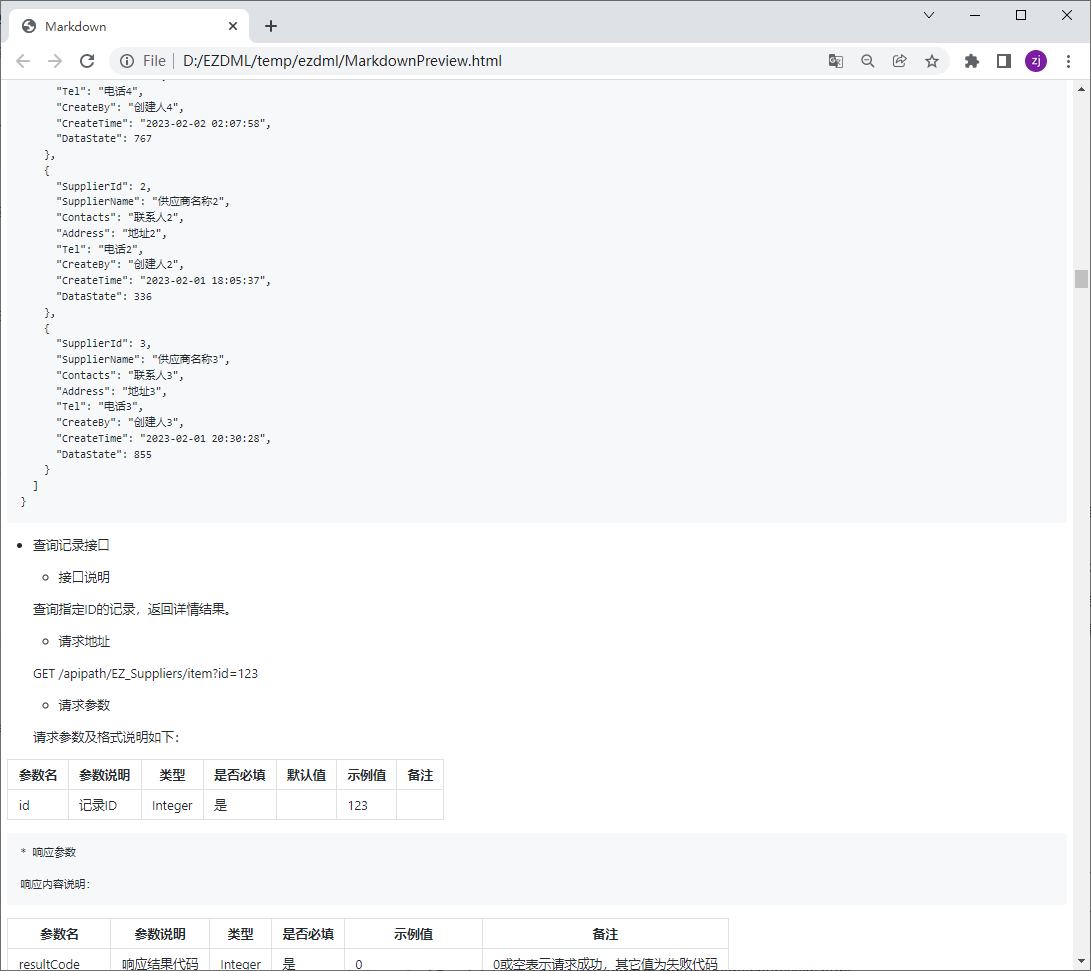1091x971 pixels.
Task: Select the Markdown tab
Action: (129, 26)
